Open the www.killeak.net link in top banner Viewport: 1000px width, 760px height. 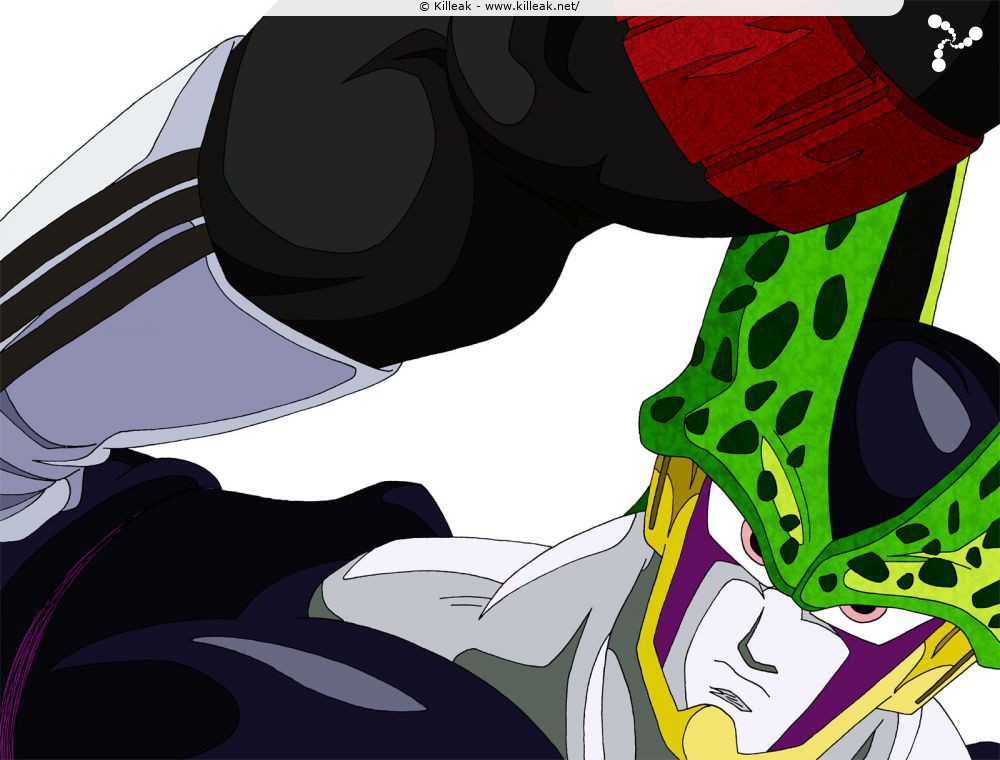point(532,6)
